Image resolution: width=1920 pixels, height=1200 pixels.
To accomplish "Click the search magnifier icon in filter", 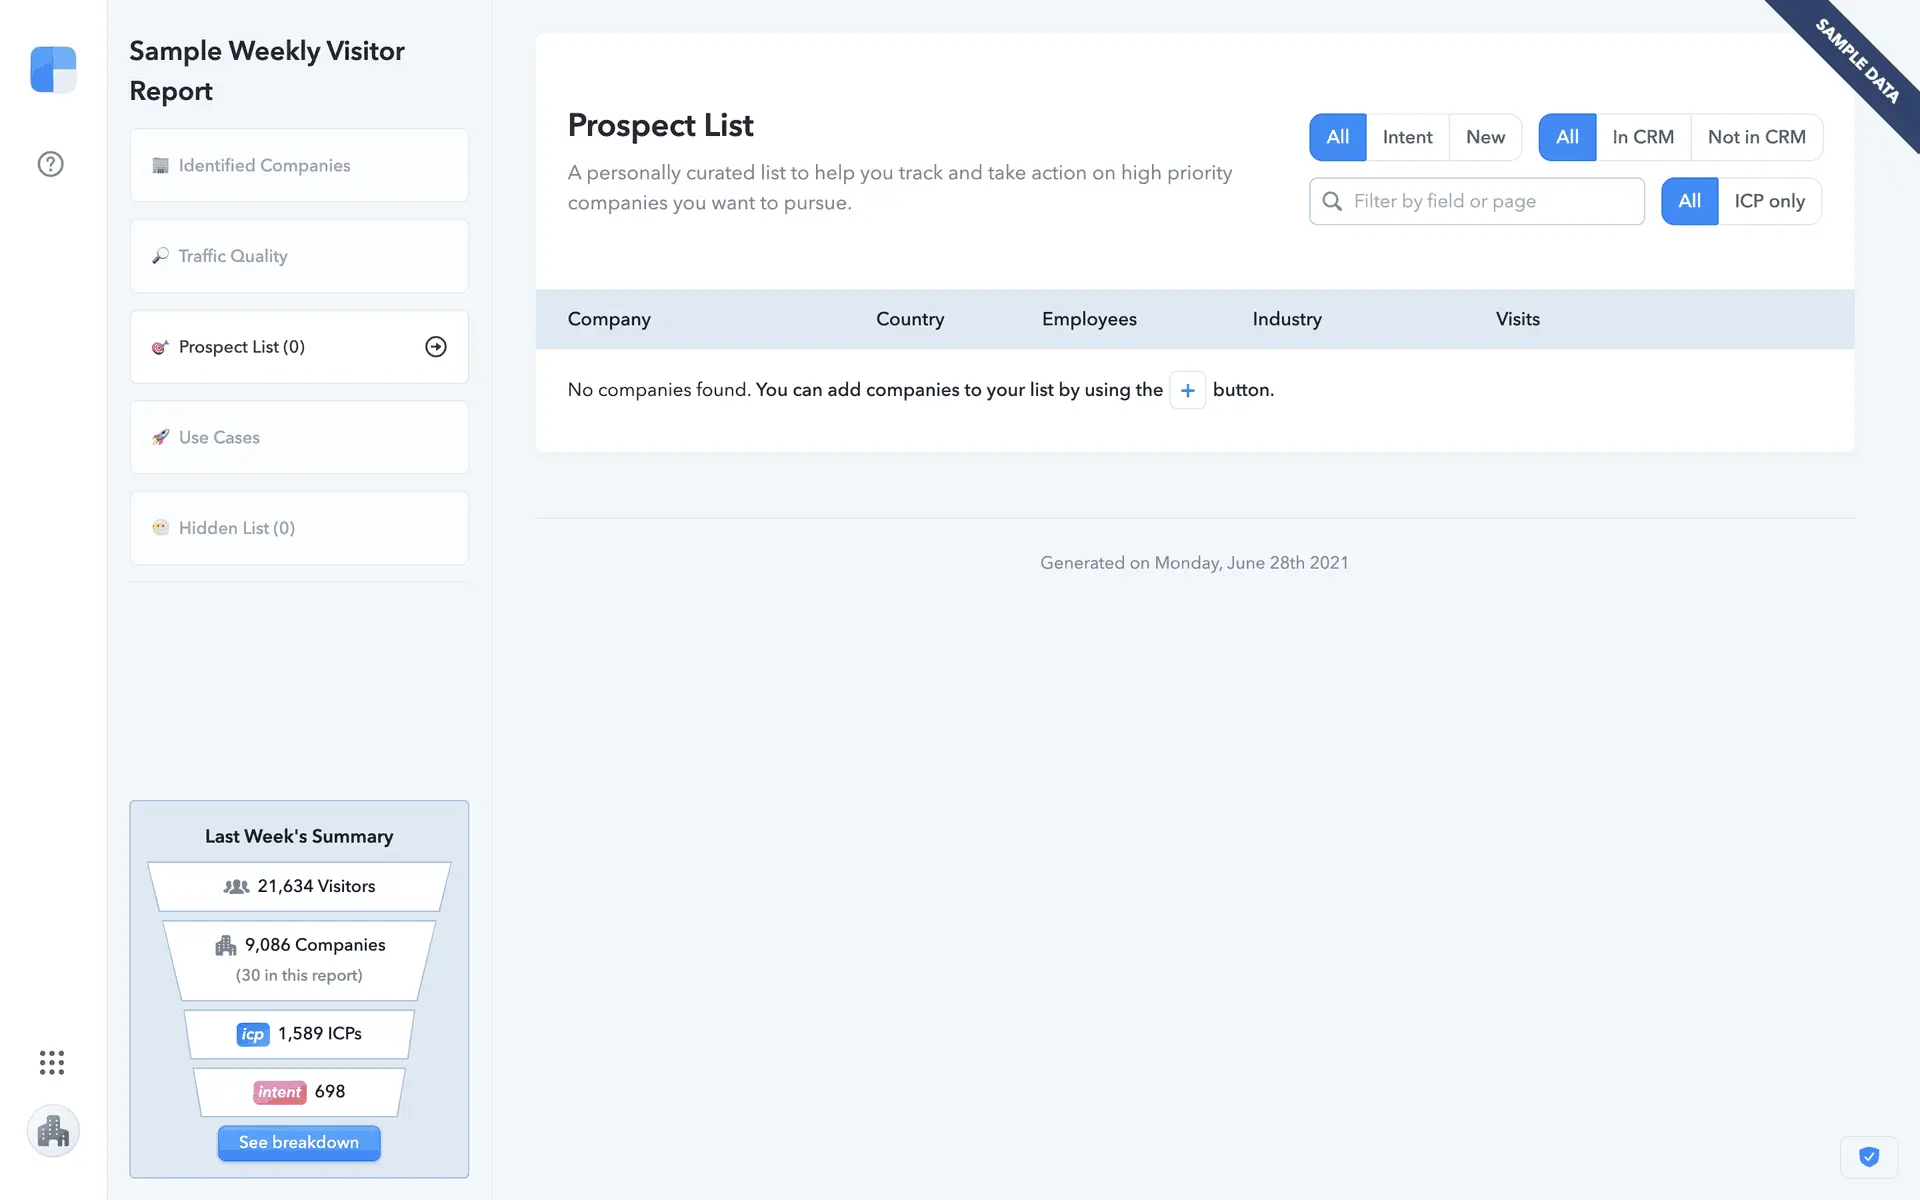I will (x=1332, y=201).
